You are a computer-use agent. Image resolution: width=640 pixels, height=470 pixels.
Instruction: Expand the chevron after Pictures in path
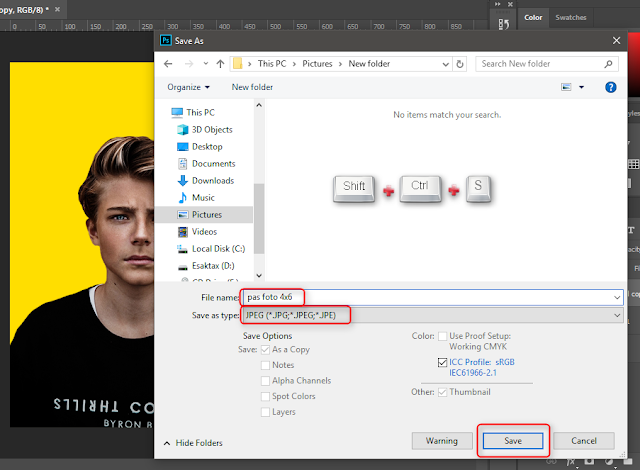[340, 64]
